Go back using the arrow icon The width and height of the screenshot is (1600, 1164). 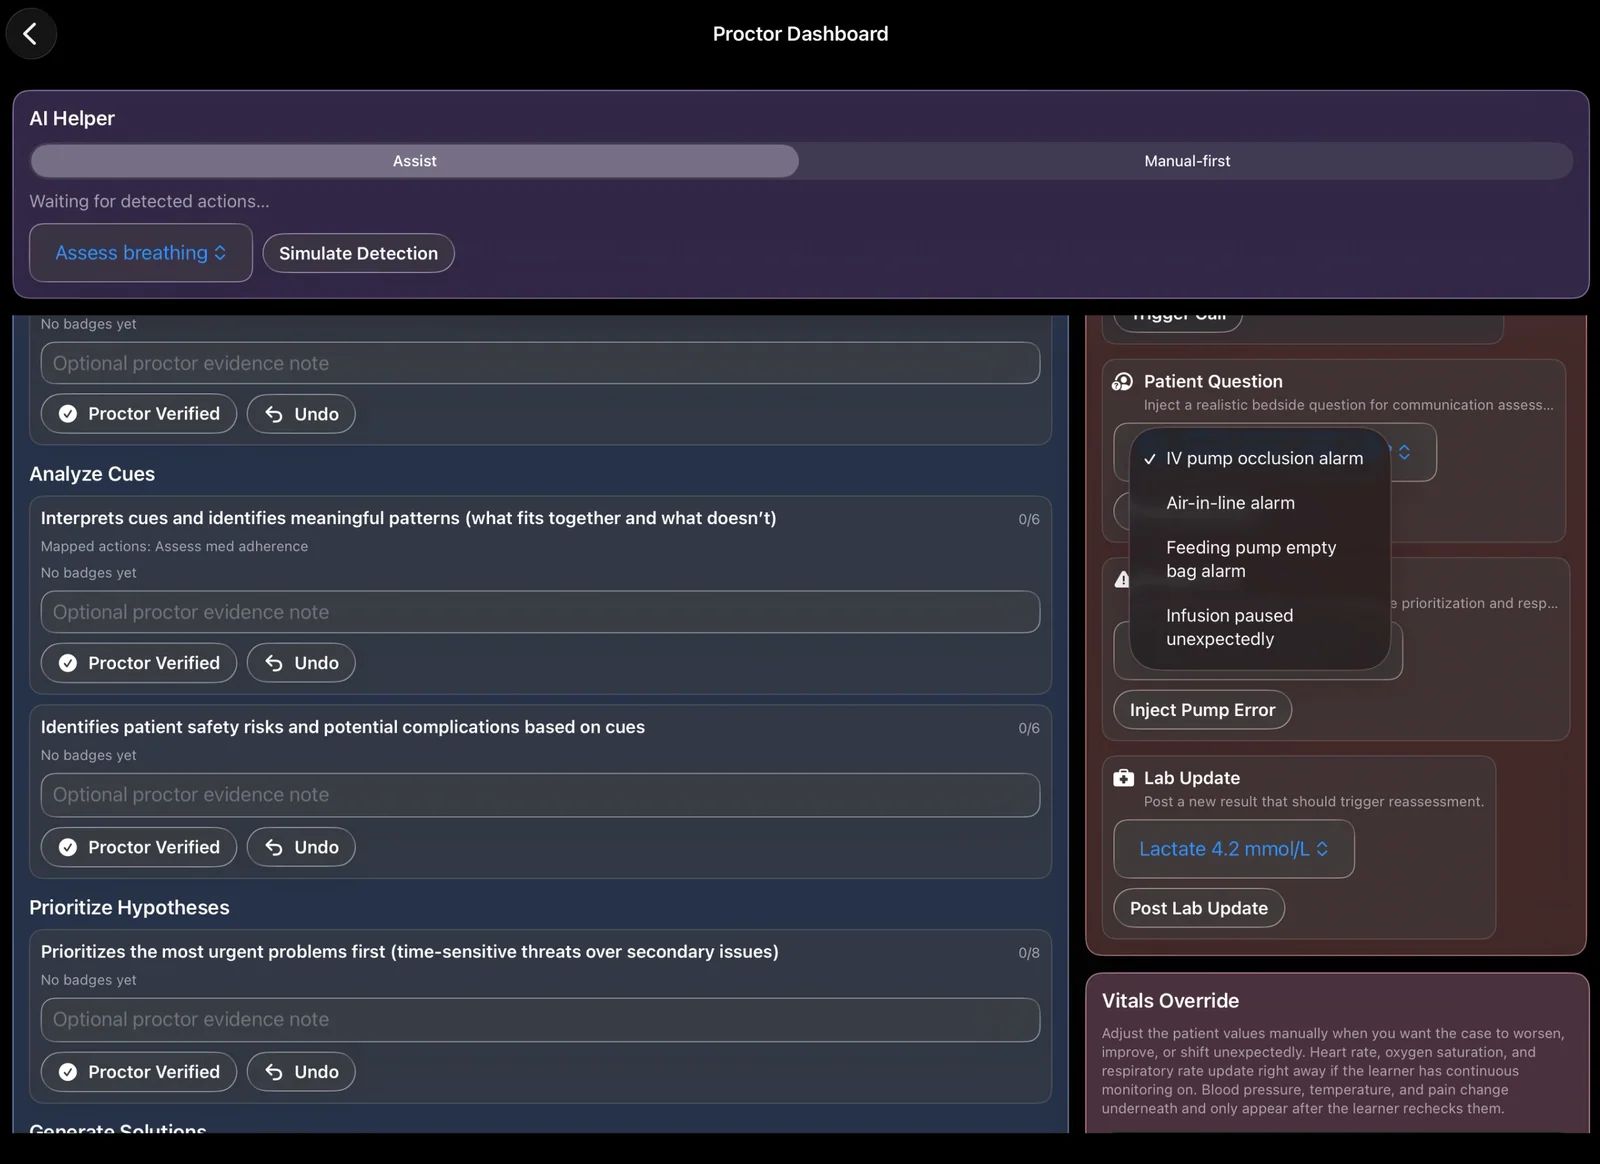click(31, 34)
